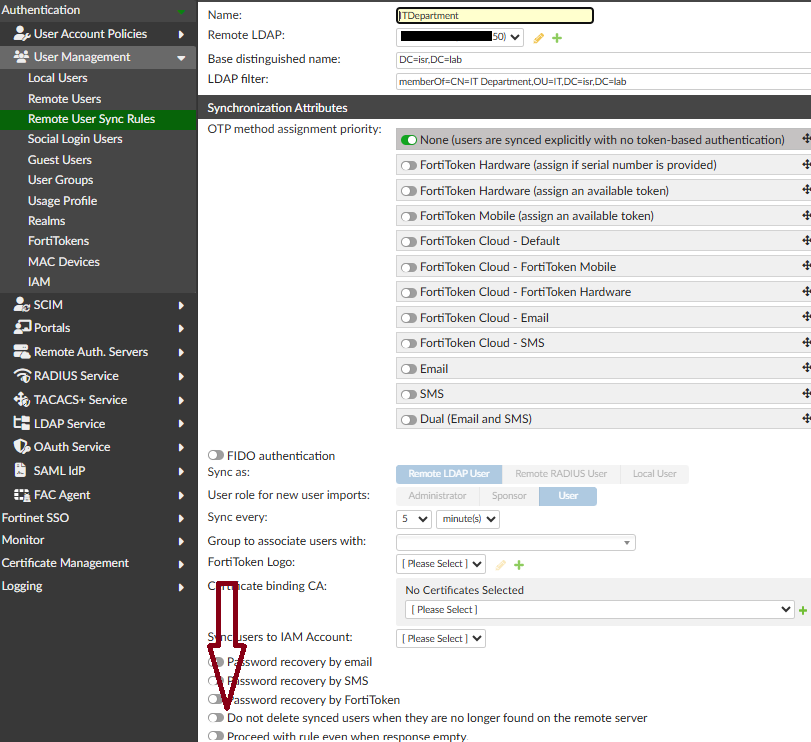Enable the FortiToken Mobile OTP toggle
This screenshot has width=811, height=742.
409,217
